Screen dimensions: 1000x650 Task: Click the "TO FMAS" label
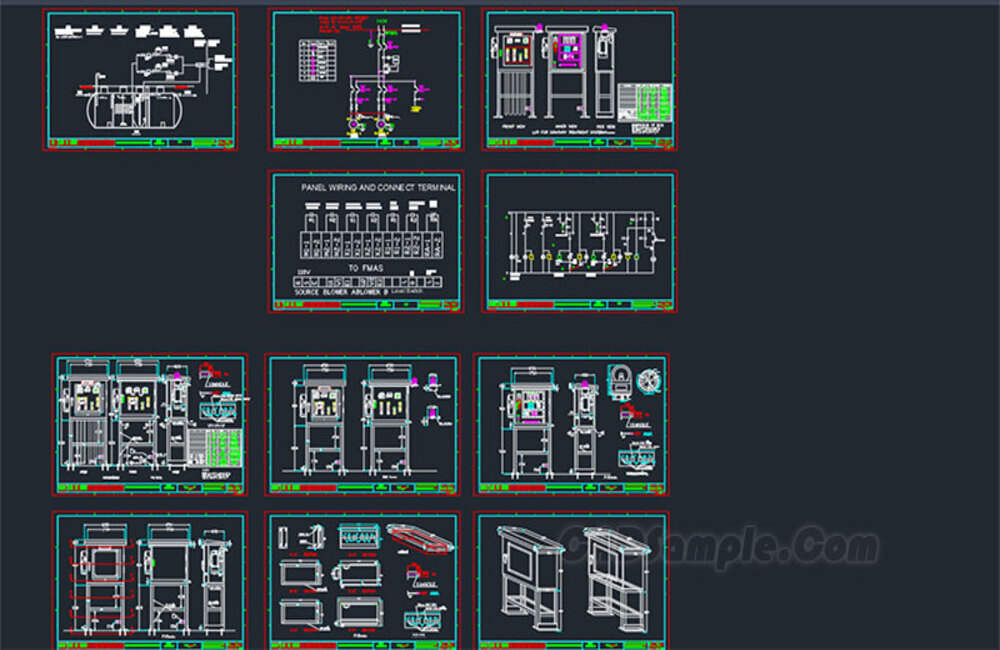click(x=365, y=268)
